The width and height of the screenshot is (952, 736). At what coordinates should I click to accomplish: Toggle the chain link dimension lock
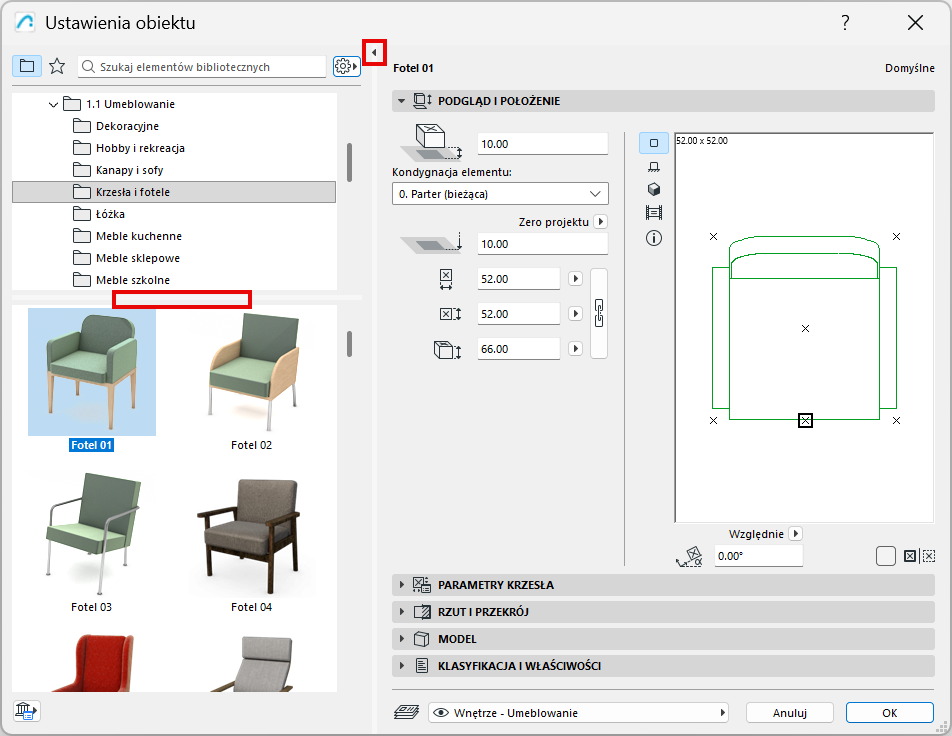click(x=599, y=313)
